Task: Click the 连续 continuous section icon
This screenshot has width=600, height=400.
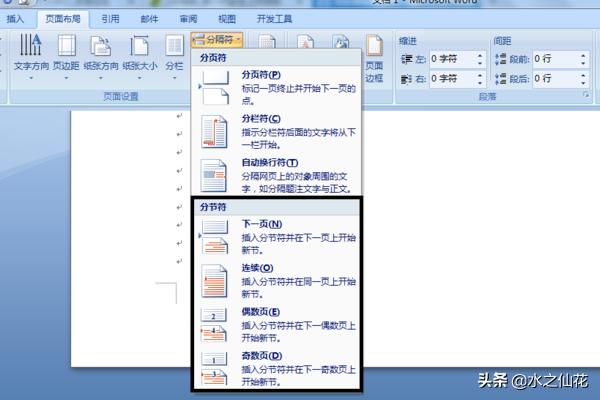Action: [214, 281]
